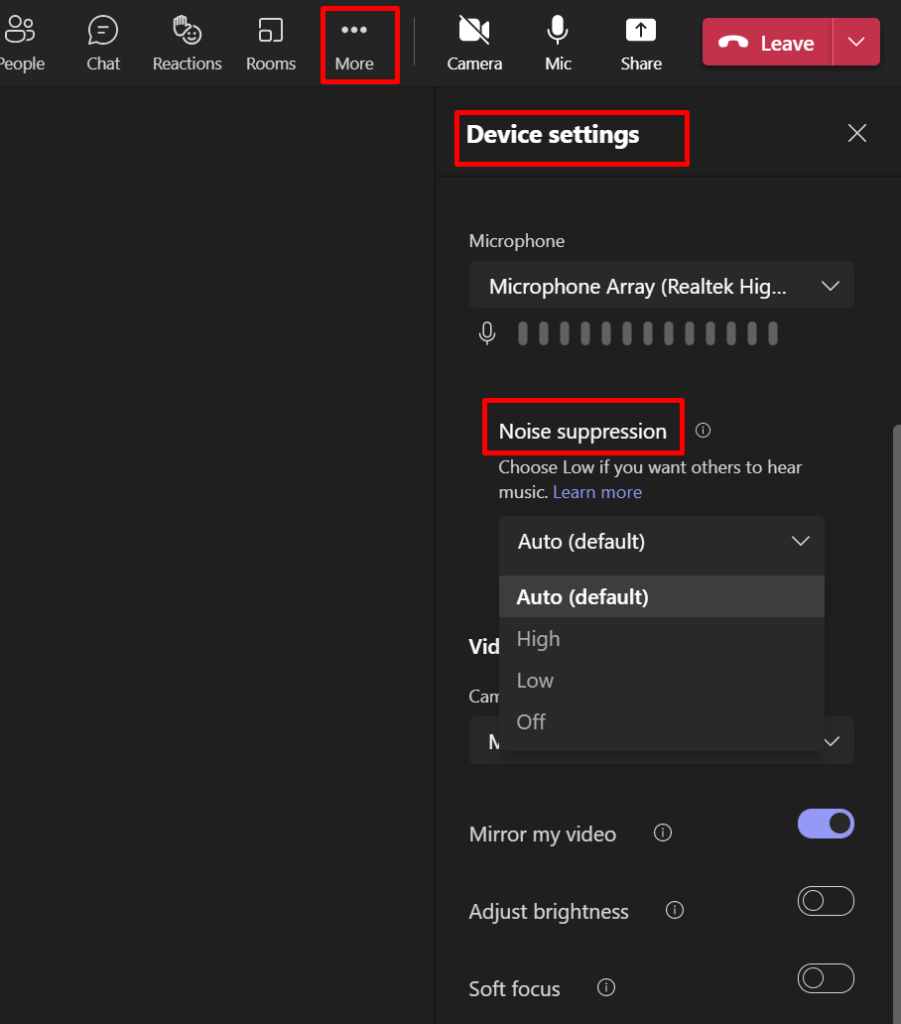Image resolution: width=901 pixels, height=1024 pixels.
Task: Select Off noise suppression option
Action: [661, 722]
